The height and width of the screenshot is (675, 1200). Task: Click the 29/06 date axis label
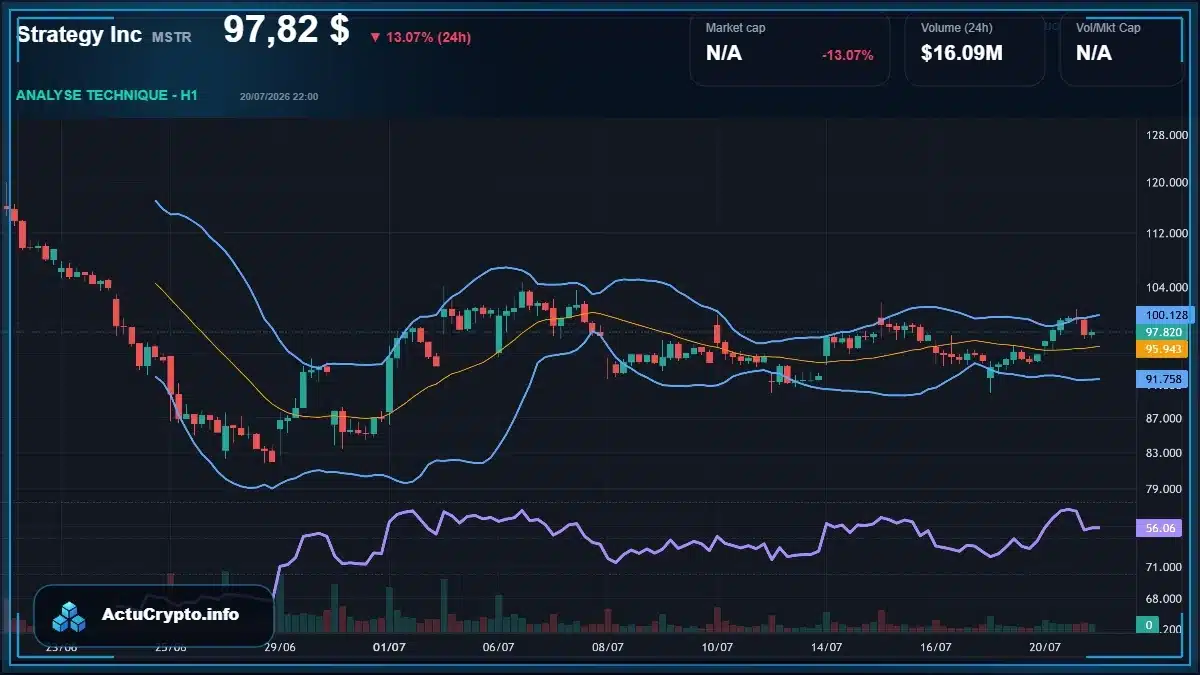tap(279, 648)
